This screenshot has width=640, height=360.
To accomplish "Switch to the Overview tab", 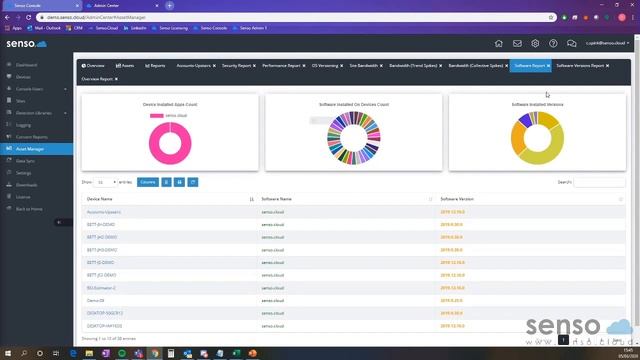I will click(93, 66).
